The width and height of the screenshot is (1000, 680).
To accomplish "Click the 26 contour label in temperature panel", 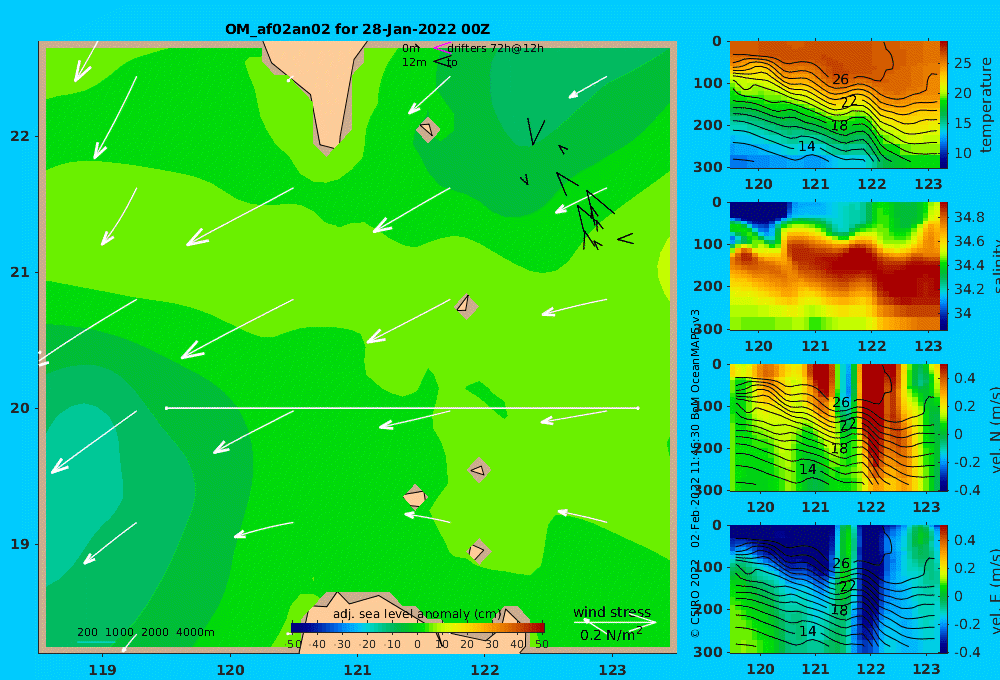I will point(841,79).
